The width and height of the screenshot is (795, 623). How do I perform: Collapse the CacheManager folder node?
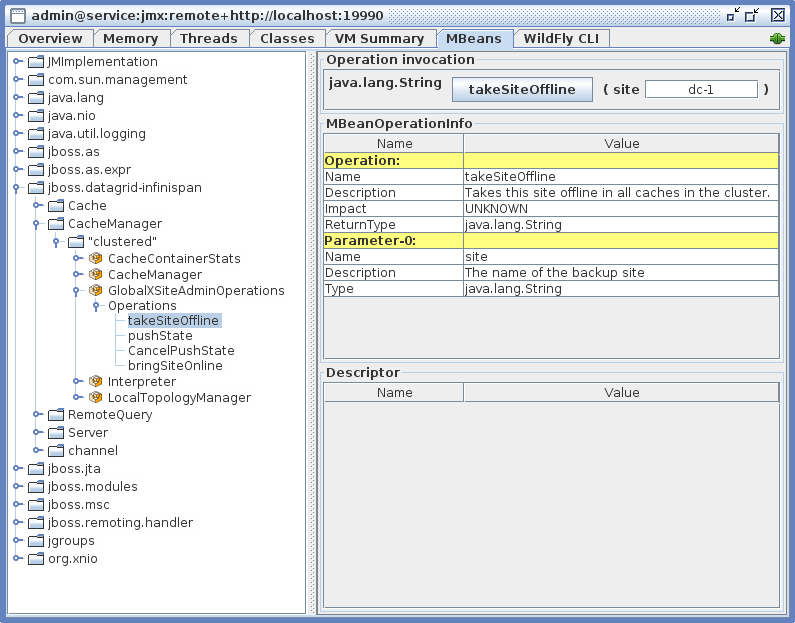click(36, 225)
